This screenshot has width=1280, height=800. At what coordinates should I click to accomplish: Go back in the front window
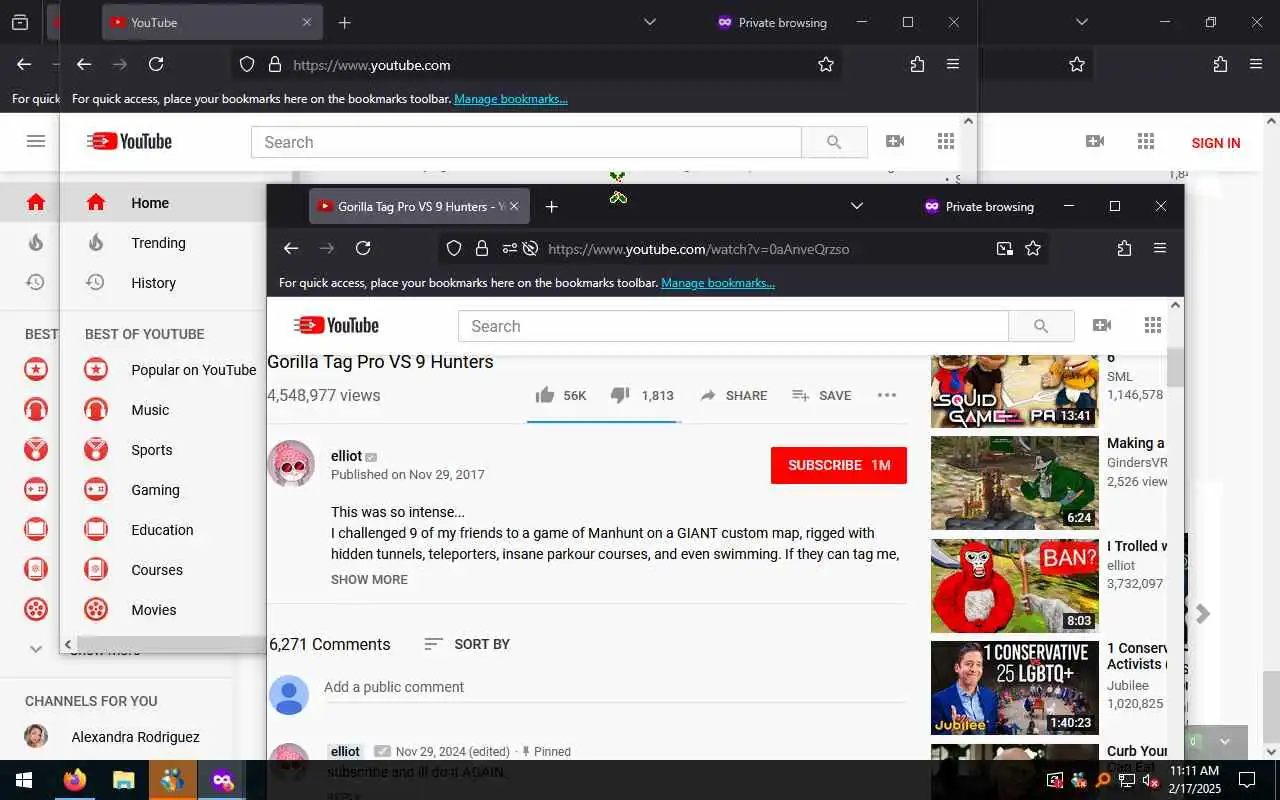pyautogui.click(x=291, y=248)
